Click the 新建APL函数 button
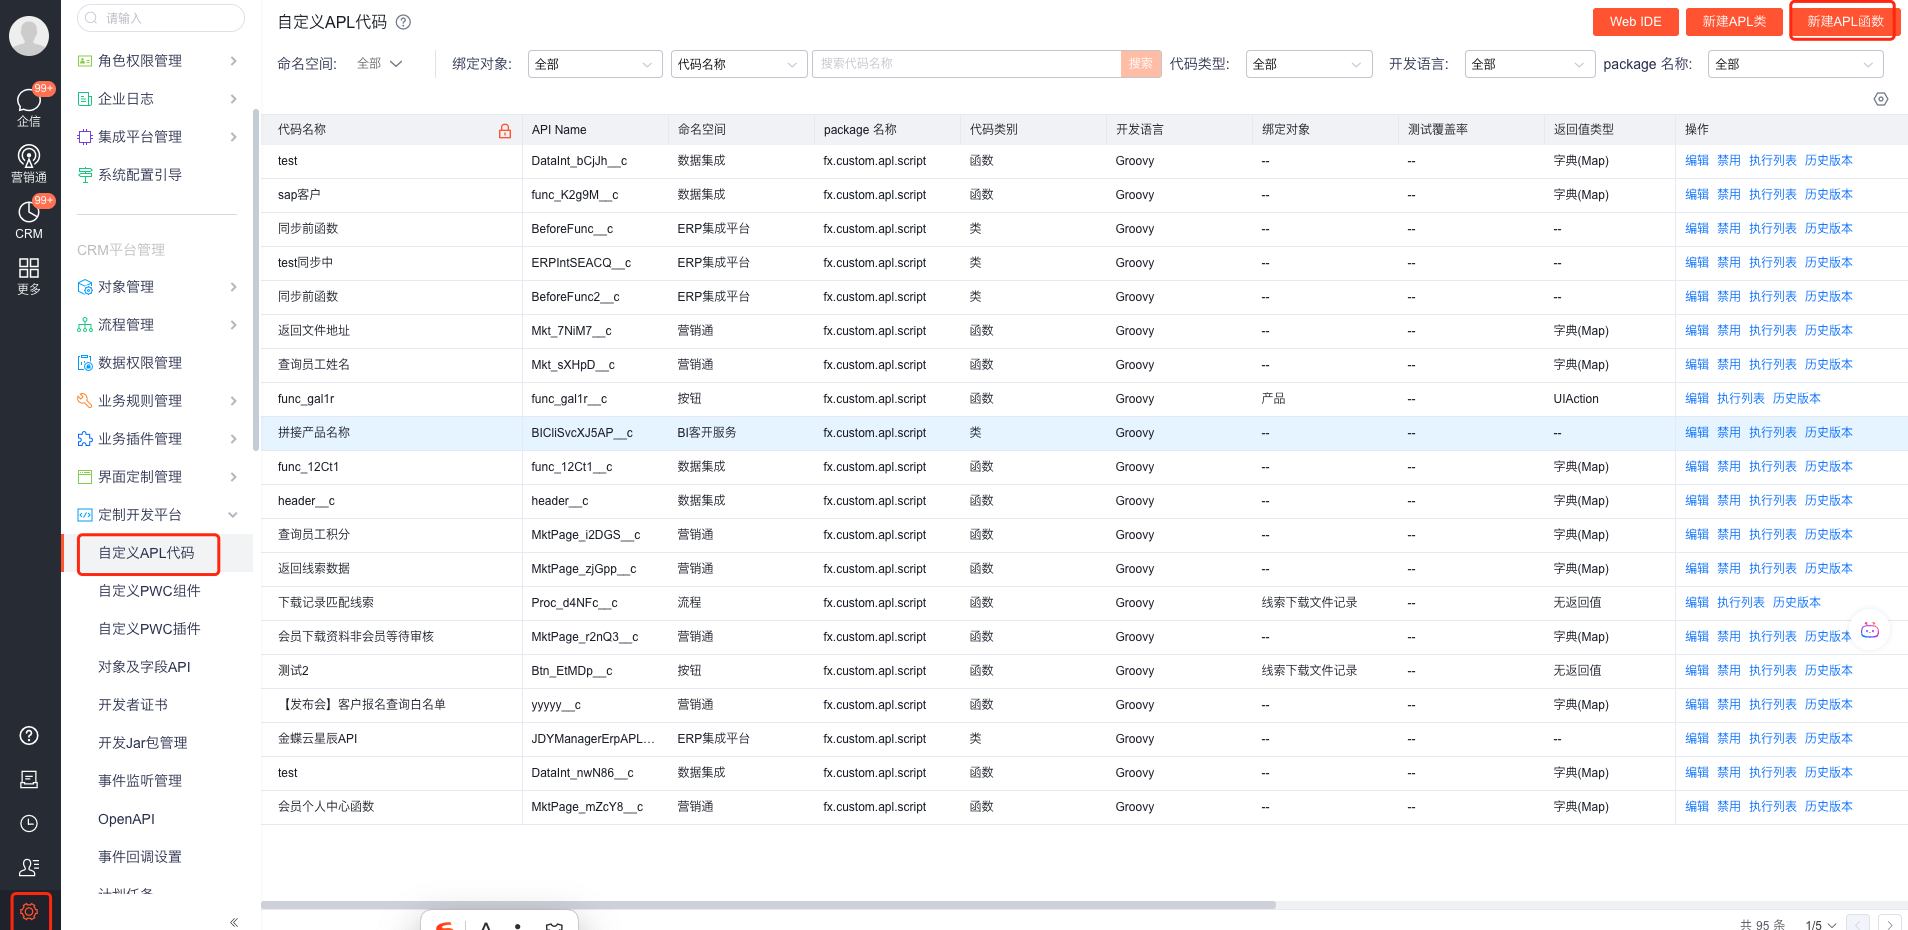1908x930 pixels. tap(1845, 22)
